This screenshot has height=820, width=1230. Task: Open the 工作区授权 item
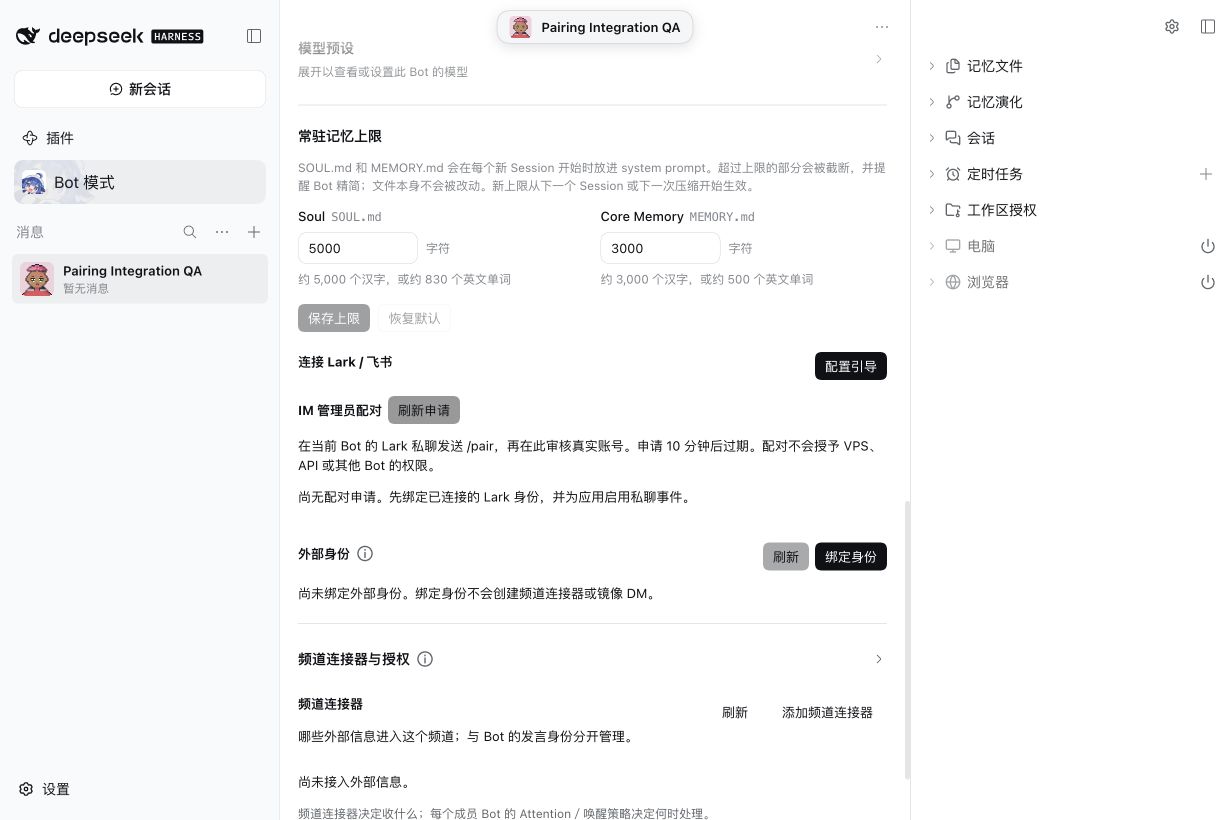pos(992,210)
